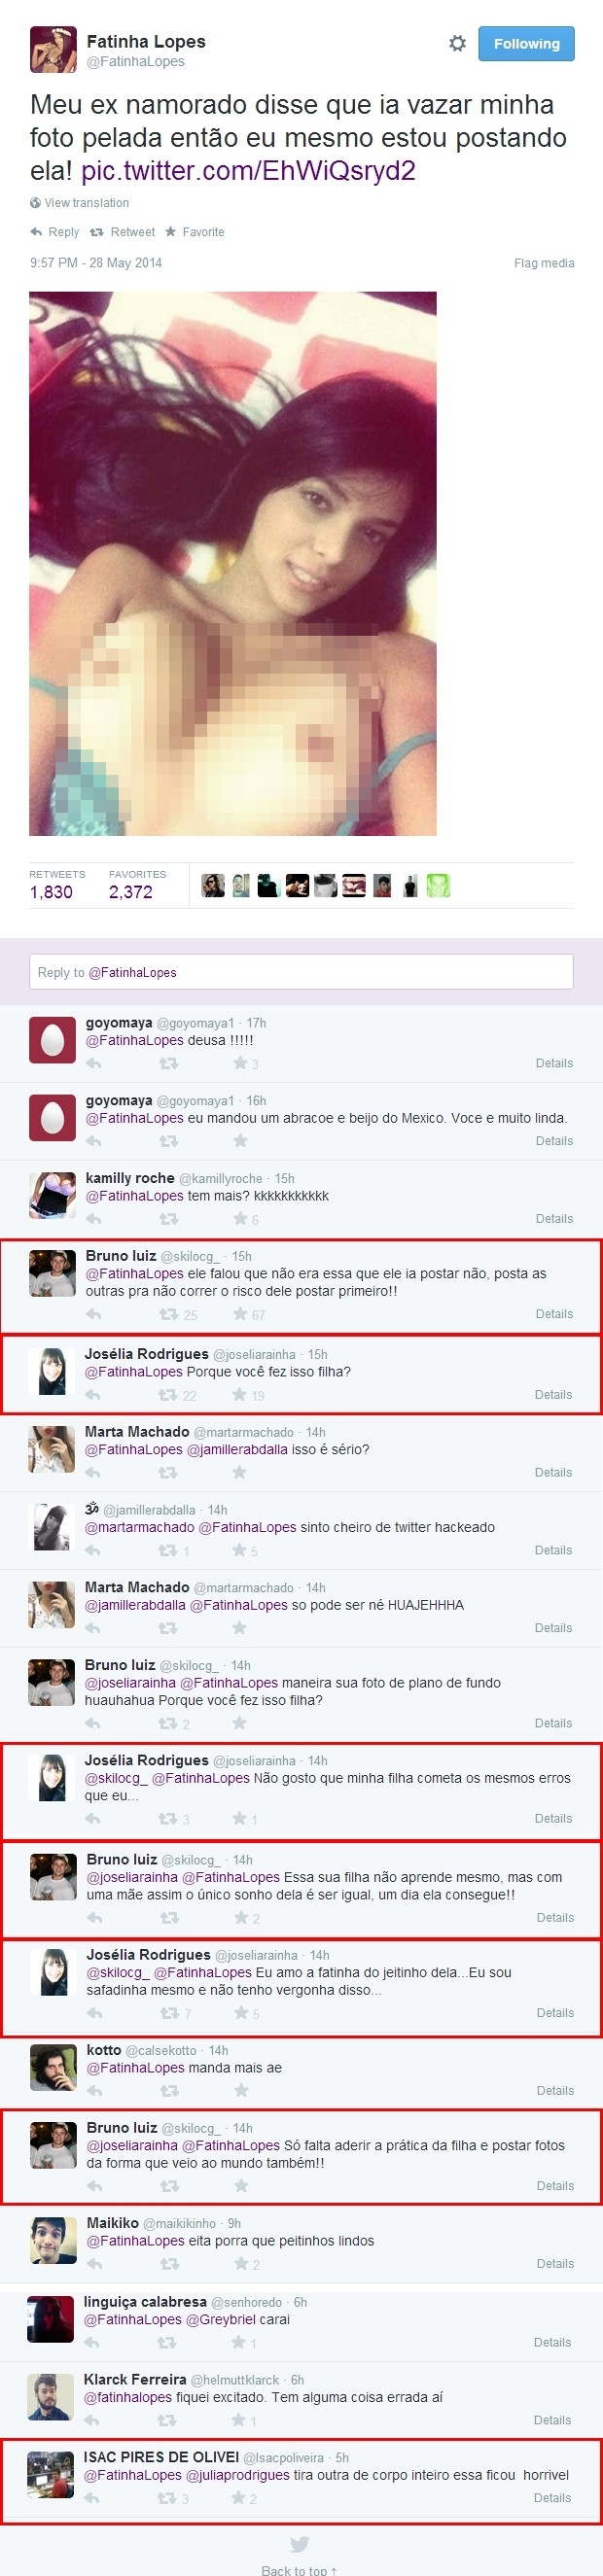Viewport: 603px width, 2576px height.
Task: Click Flag media on the right
Action: [544, 263]
